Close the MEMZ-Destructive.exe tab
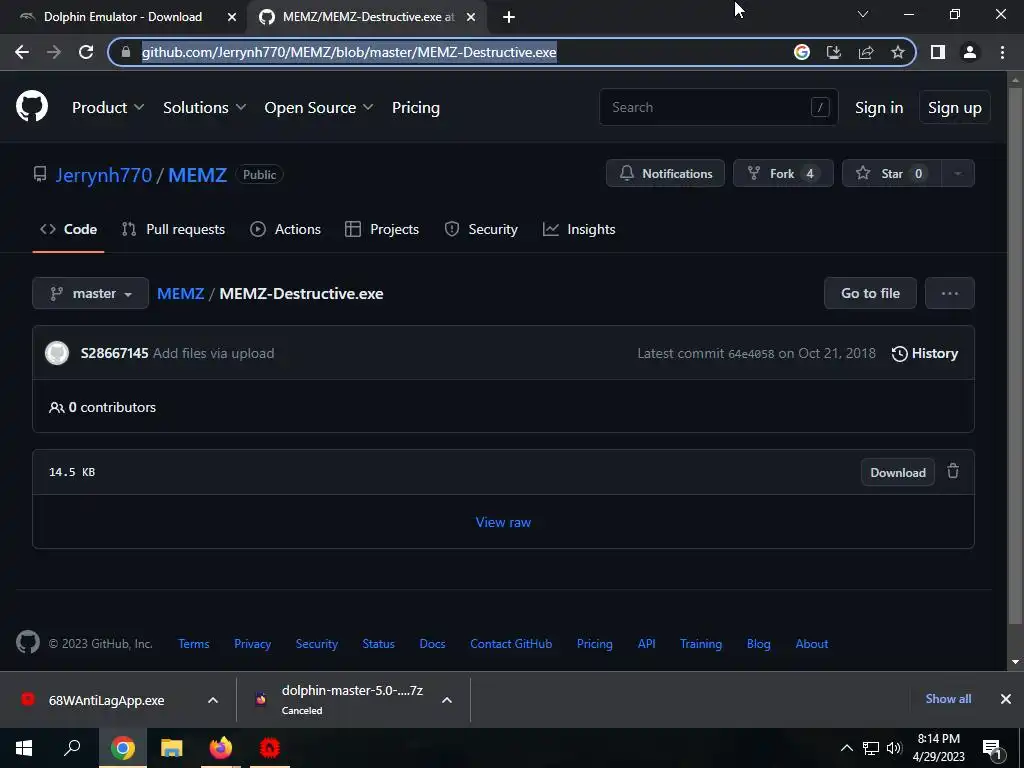This screenshot has width=1024, height=768. click(x=471, y=17)
